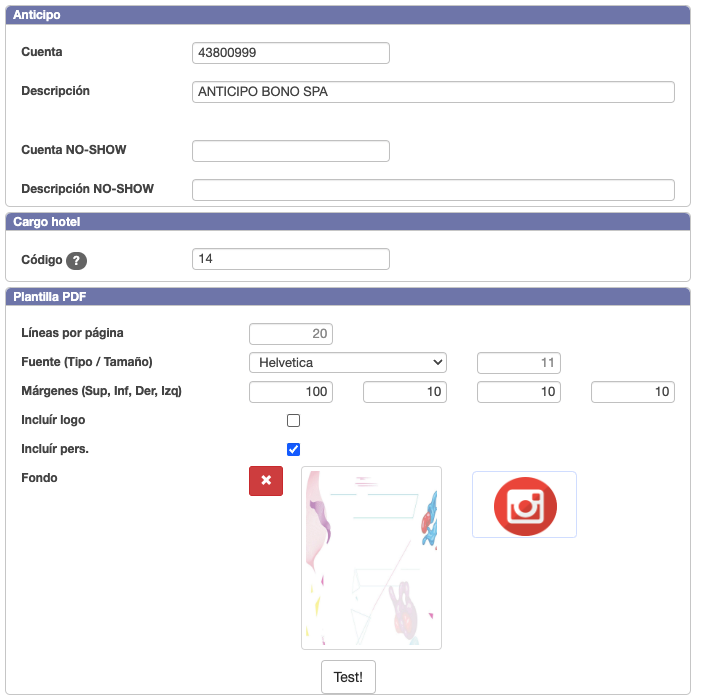Click the bottom margin field, second of four
This screenshot has width=701, height=698.
[405, 392]
